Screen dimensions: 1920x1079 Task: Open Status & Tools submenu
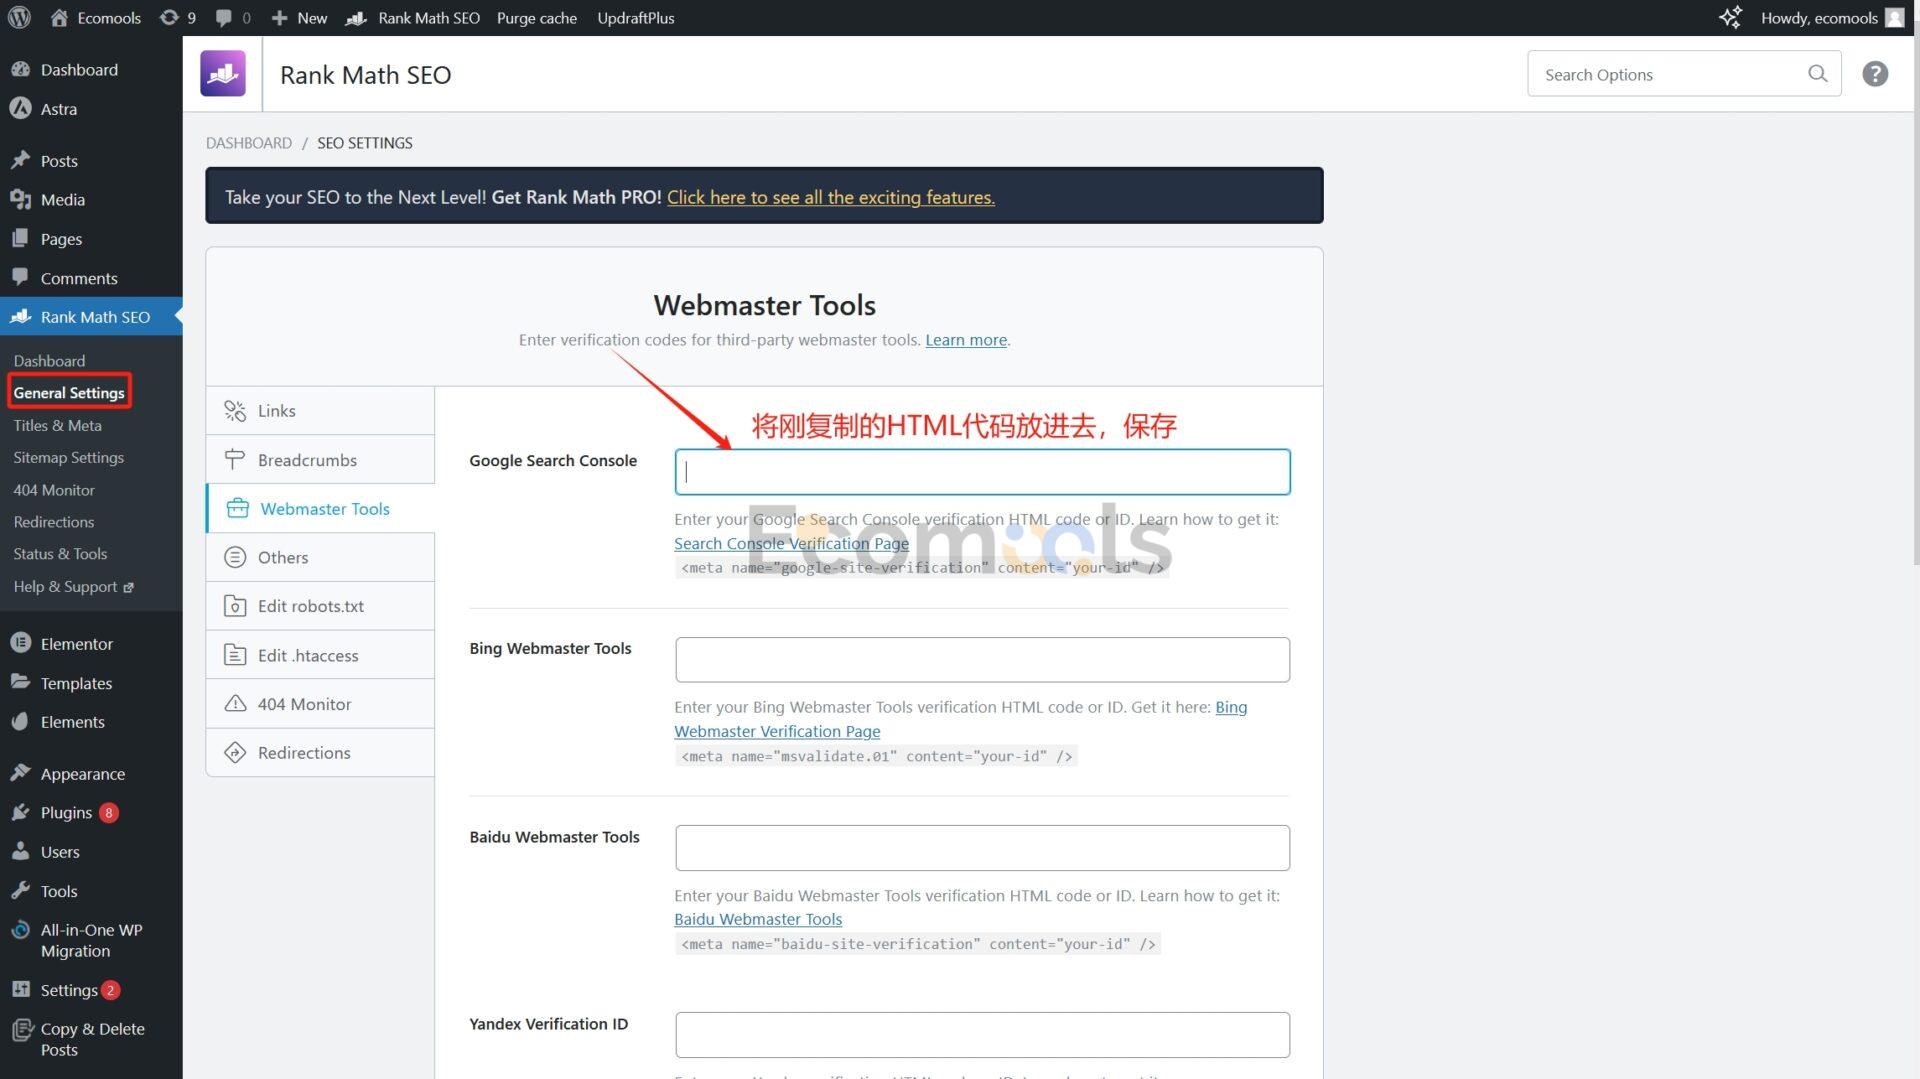[x=60, y=554]
